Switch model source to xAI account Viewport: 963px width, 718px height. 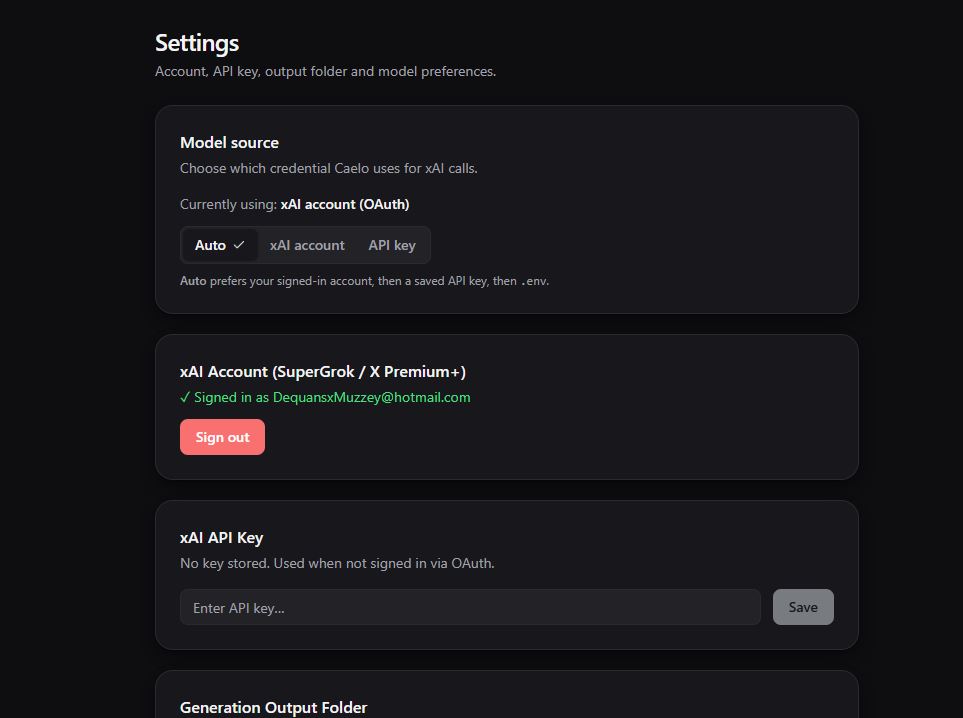(x=306, y=245)
